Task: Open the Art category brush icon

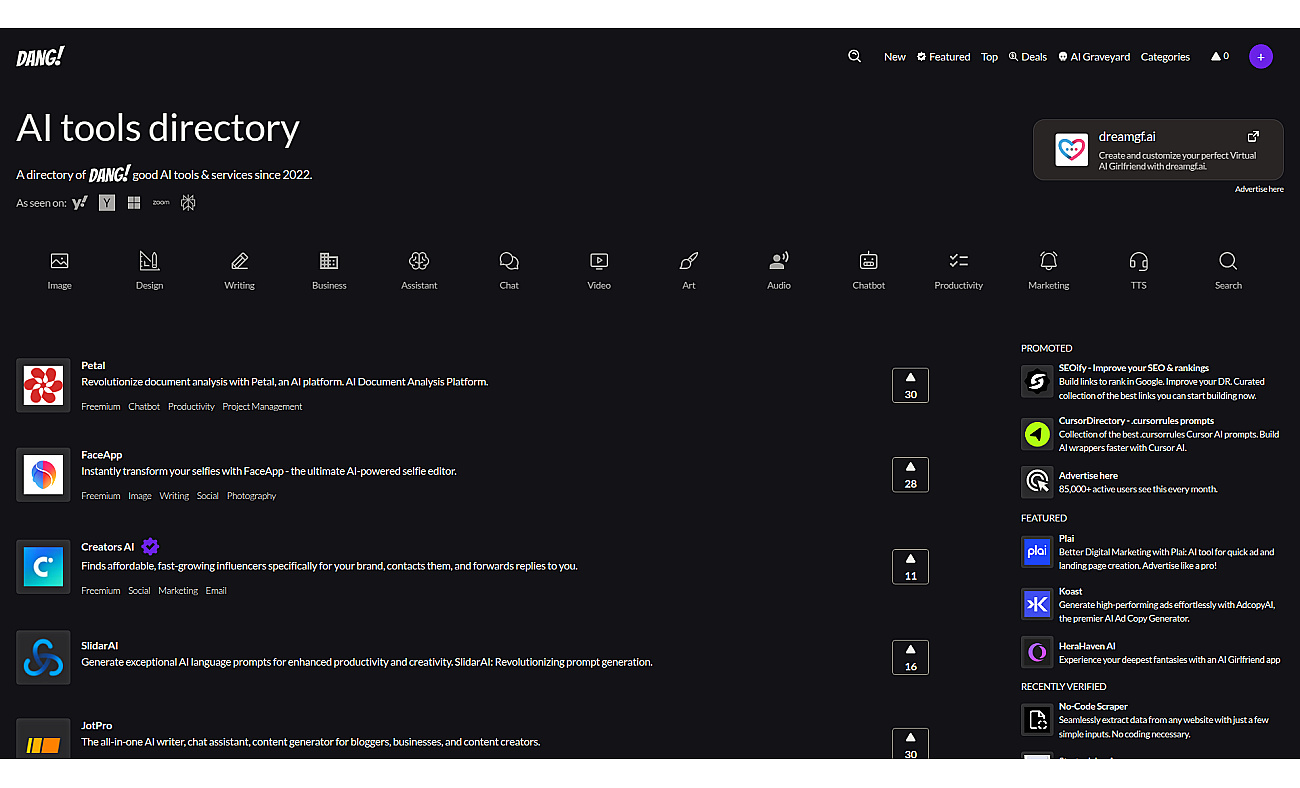Action: click(x=689, y=261)
